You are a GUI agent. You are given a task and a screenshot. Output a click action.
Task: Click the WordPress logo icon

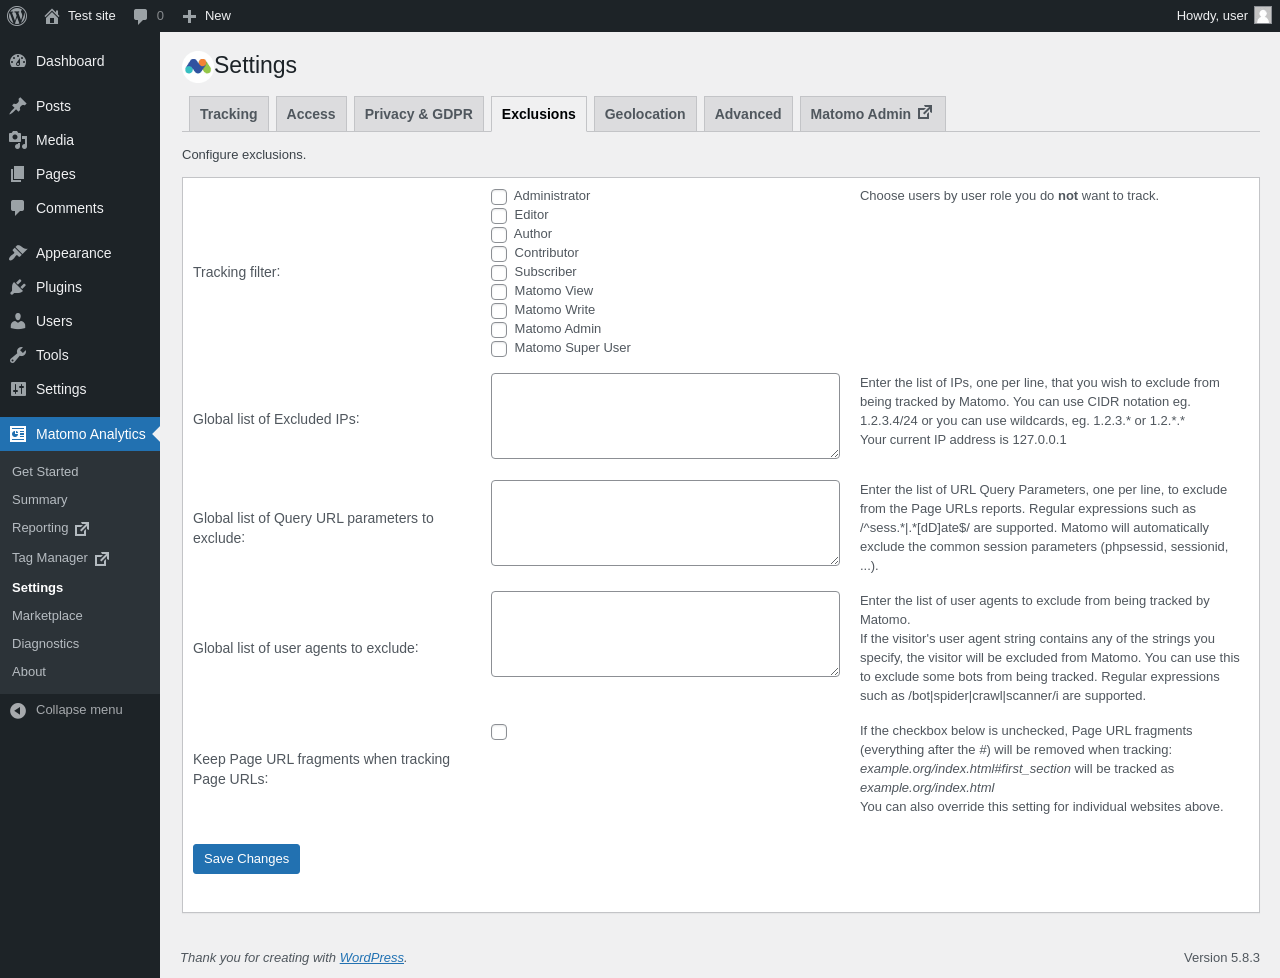[17, 16]
